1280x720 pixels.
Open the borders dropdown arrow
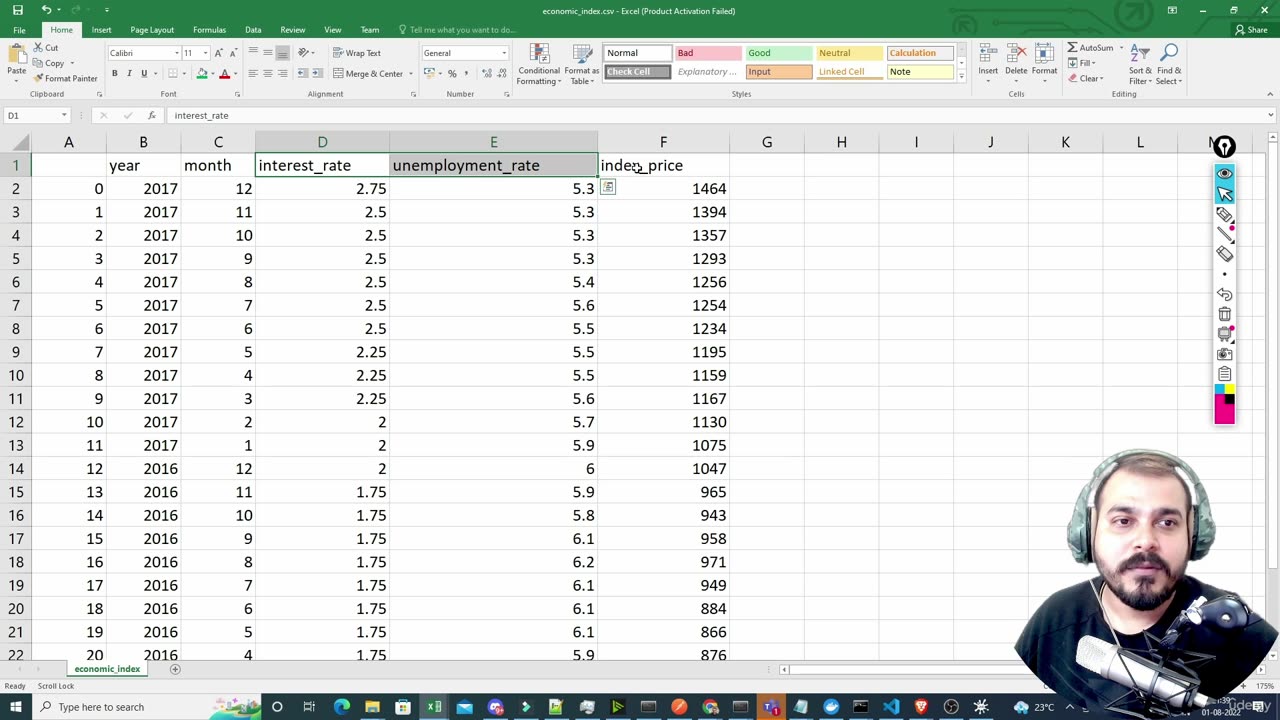click(x=185, y=73)
